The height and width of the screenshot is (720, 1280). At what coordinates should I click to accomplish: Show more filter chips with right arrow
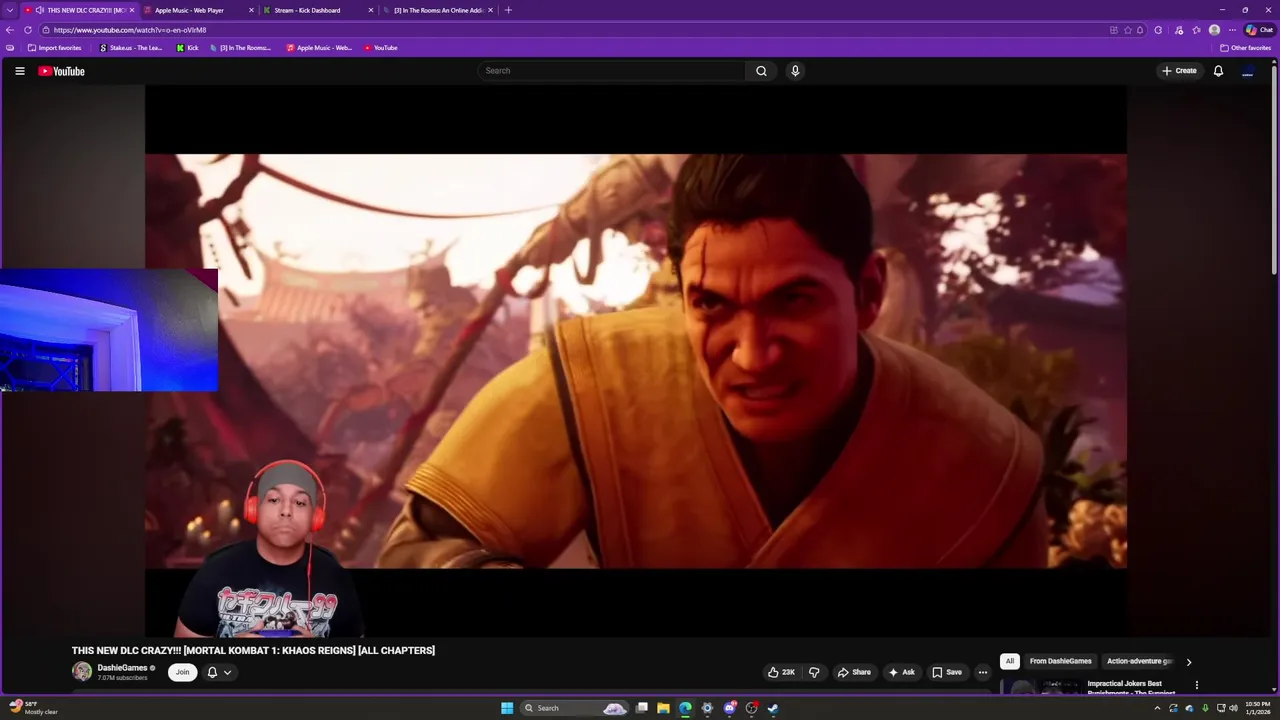point(1188,661)
